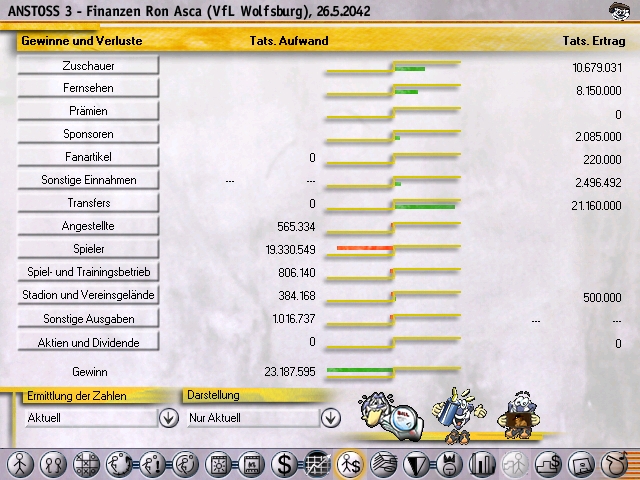Click the Stadion income value 500.000
The height and width of the screenshot is (480, 640).
[602, 297]
